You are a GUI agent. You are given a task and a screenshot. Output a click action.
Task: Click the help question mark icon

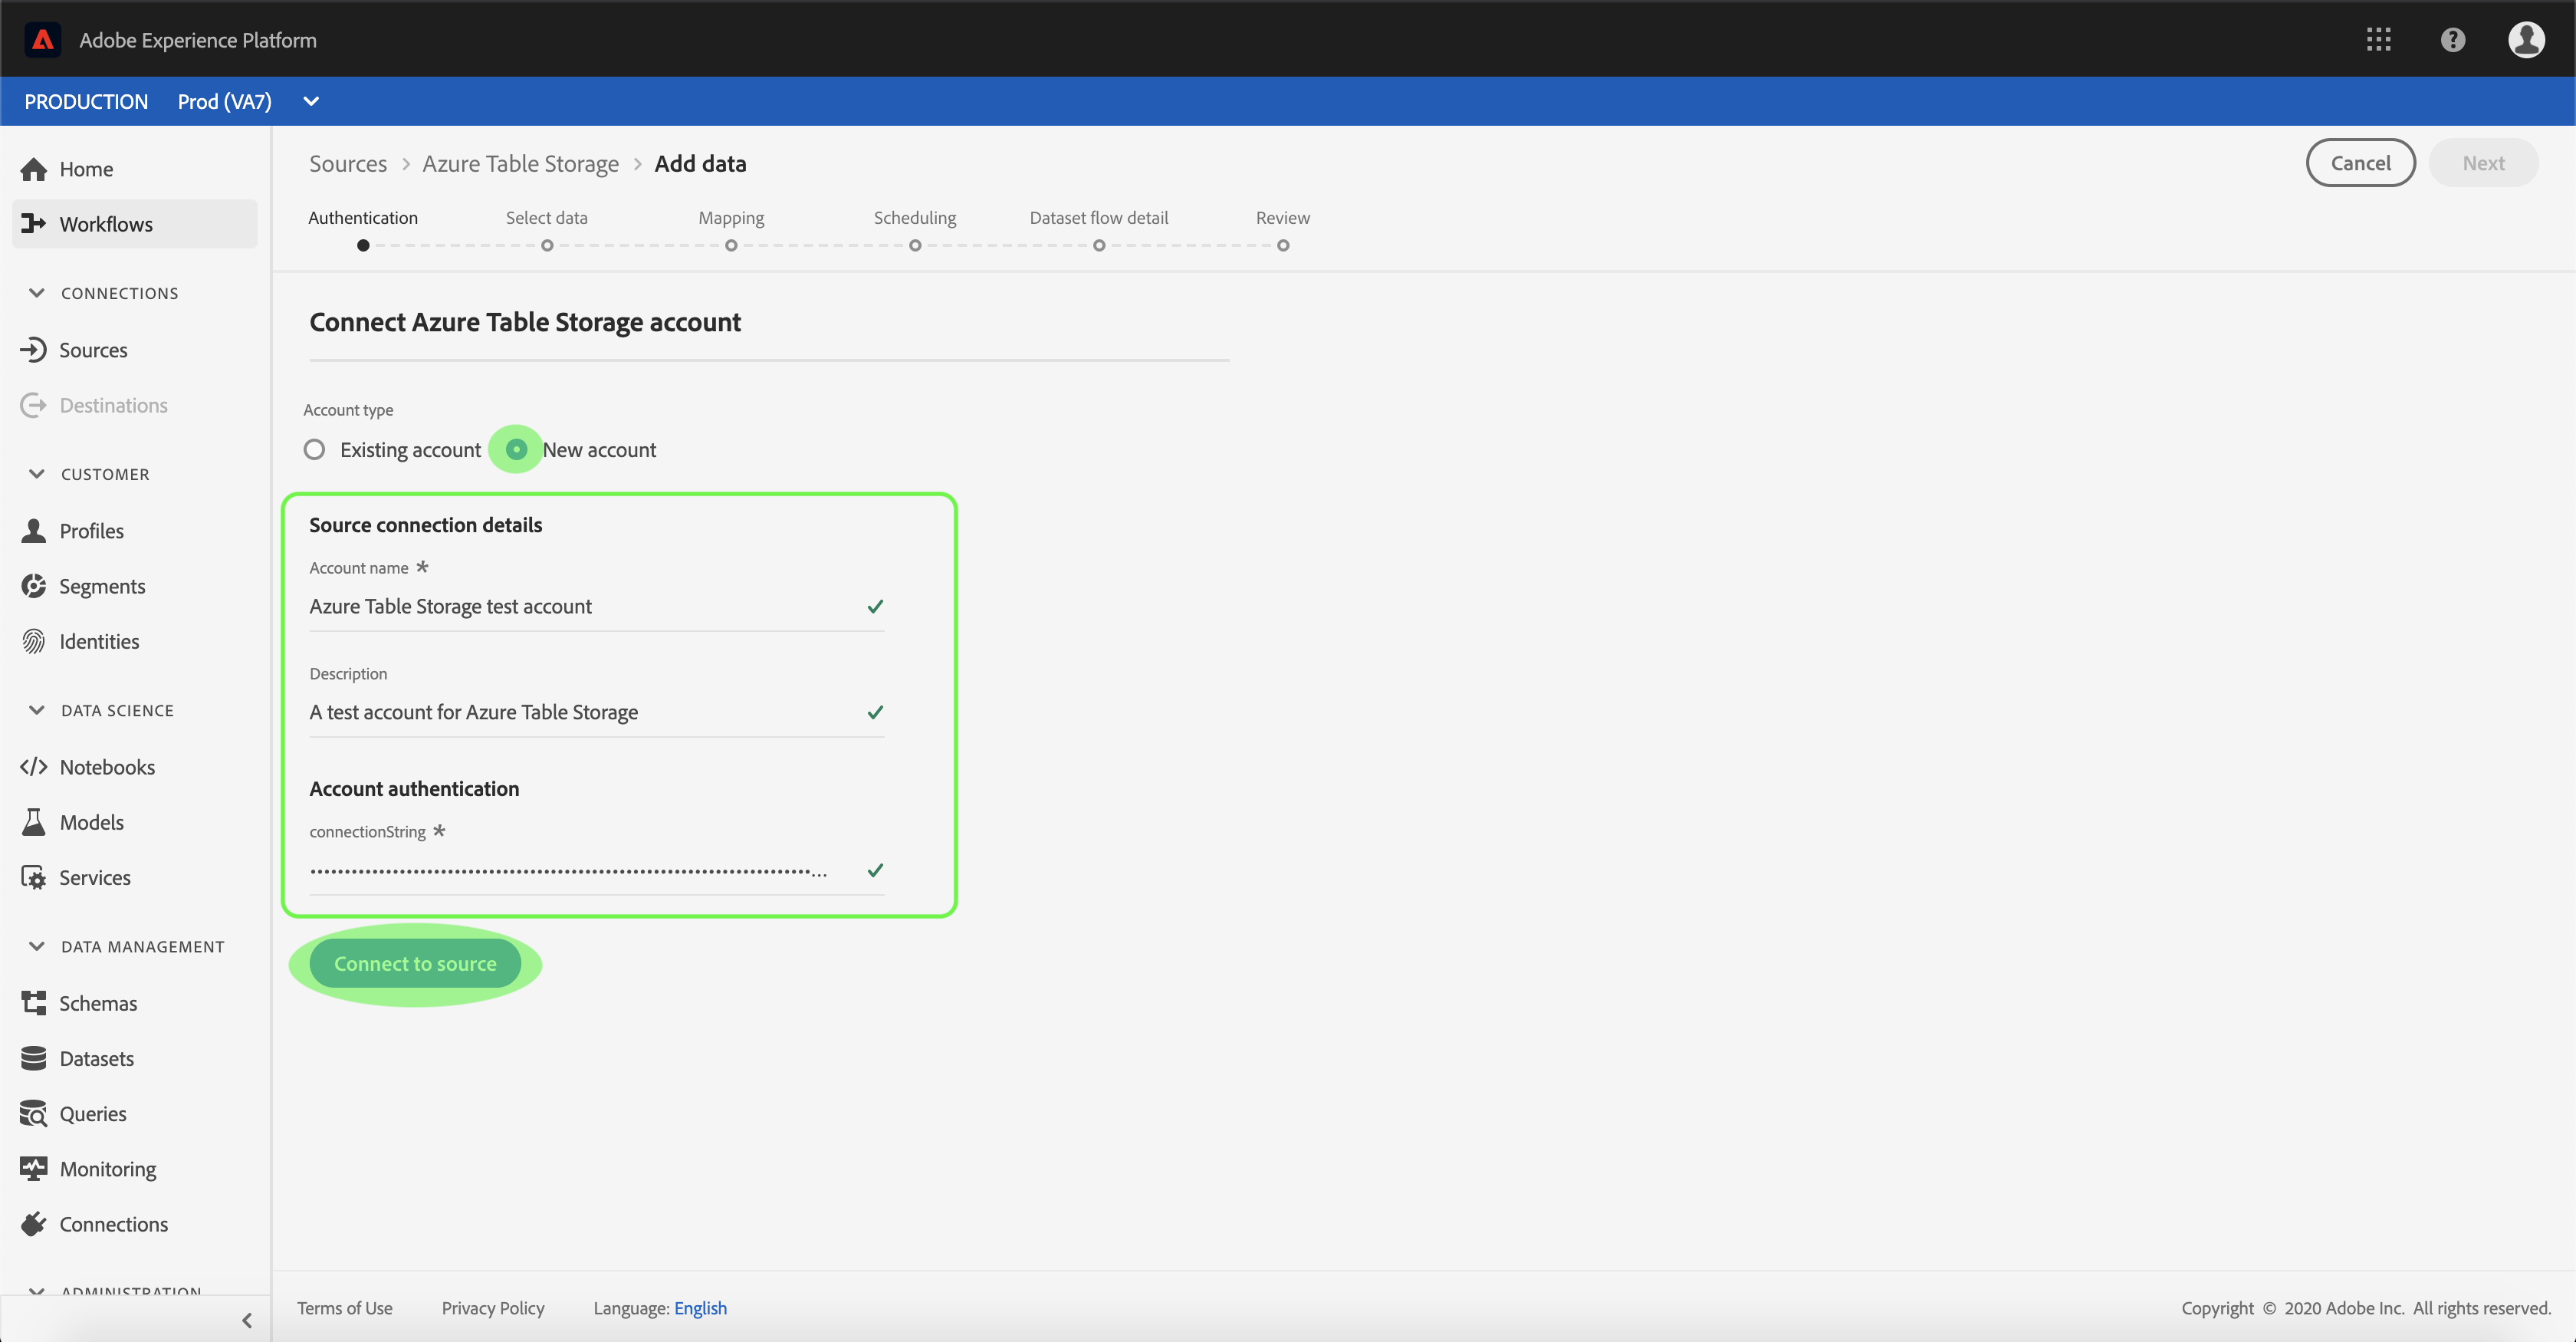(2452, 40)
